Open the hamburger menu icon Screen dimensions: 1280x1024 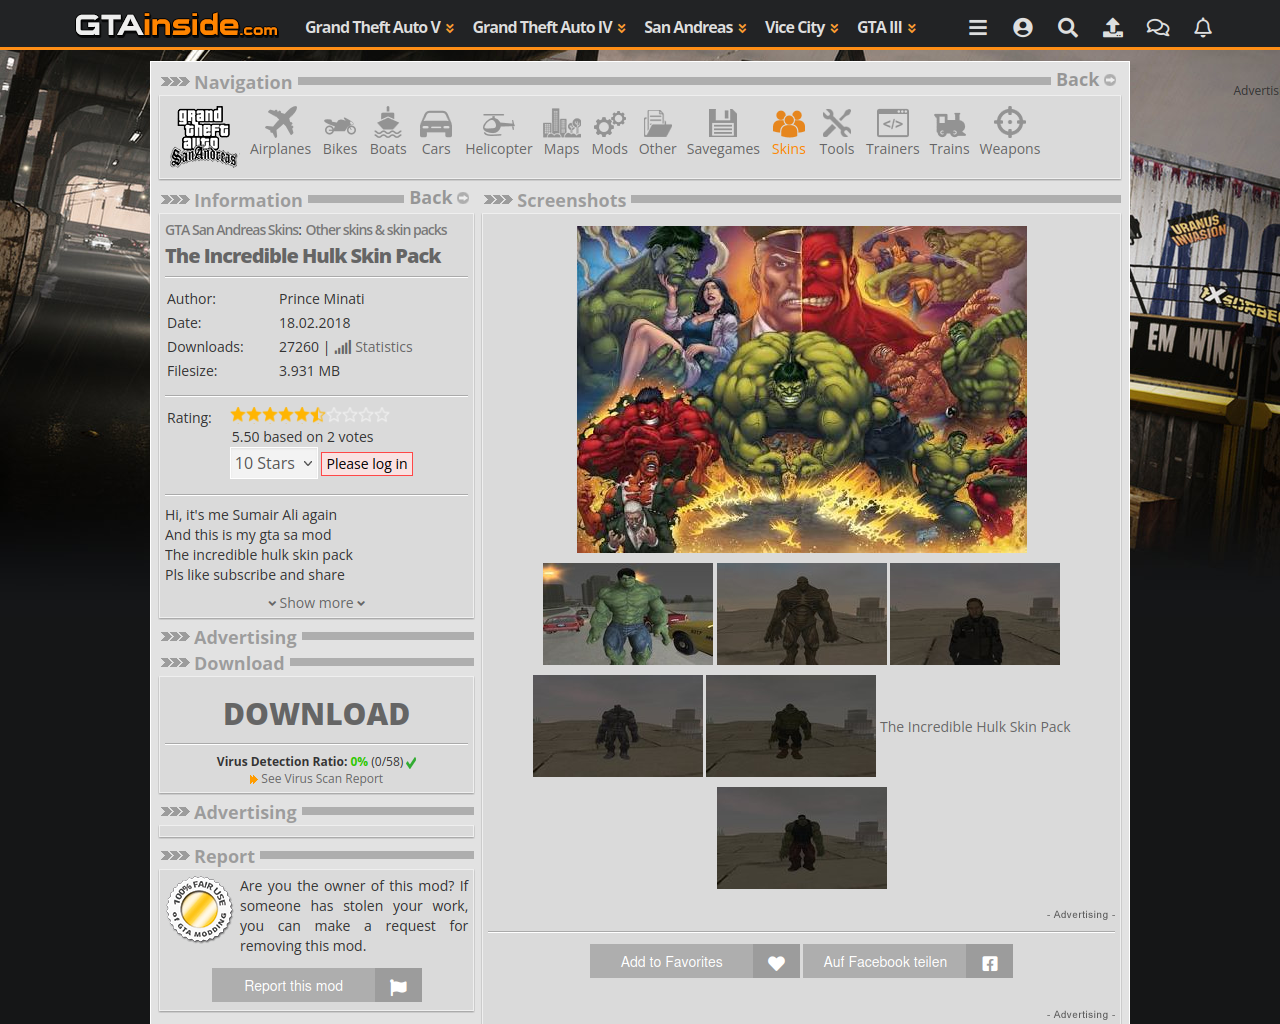978,28
